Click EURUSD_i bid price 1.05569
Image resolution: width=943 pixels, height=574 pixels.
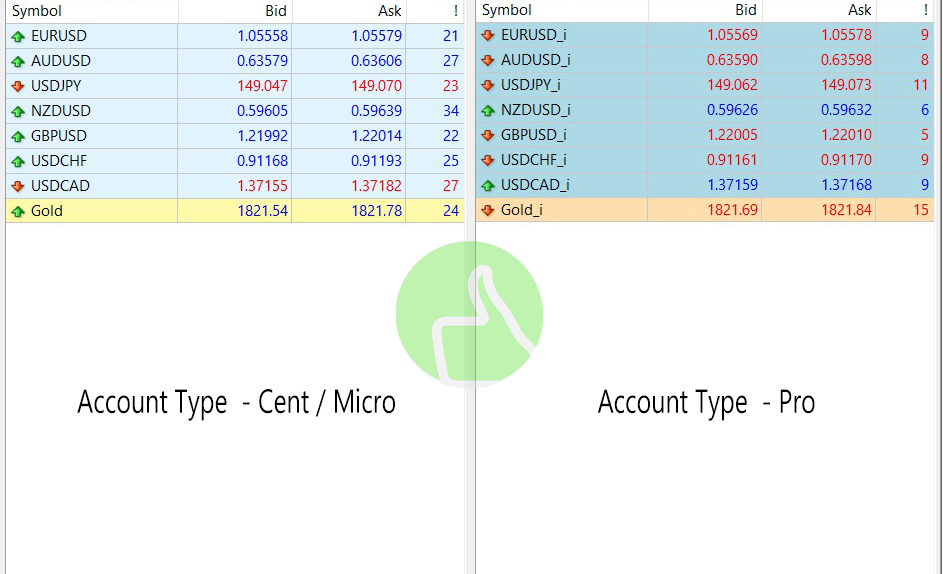(733, 35)
